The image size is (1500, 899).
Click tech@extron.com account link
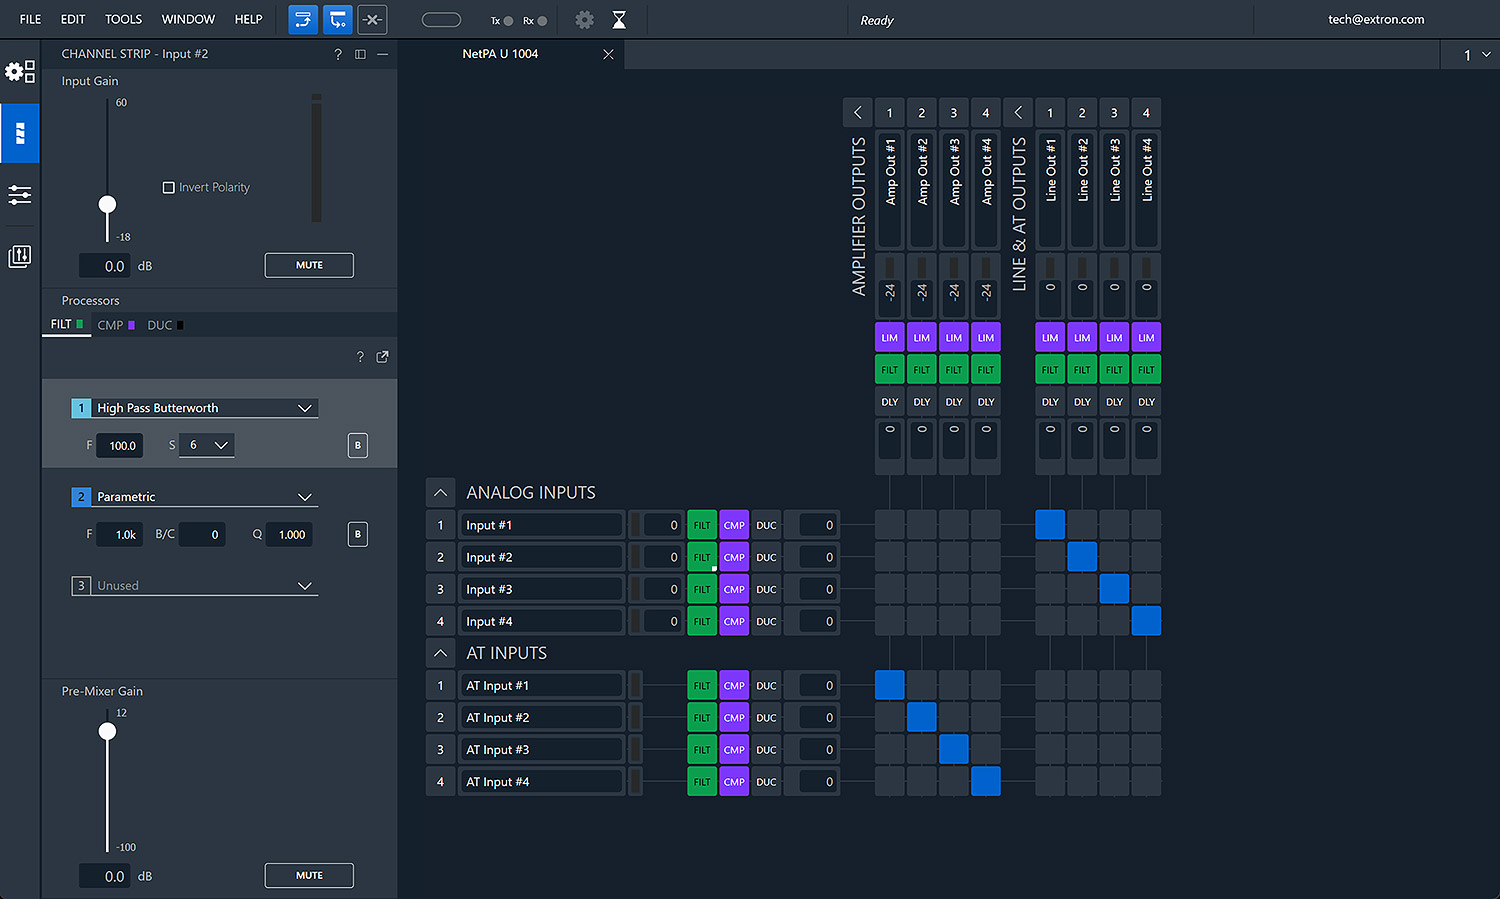click(1376, 19)
